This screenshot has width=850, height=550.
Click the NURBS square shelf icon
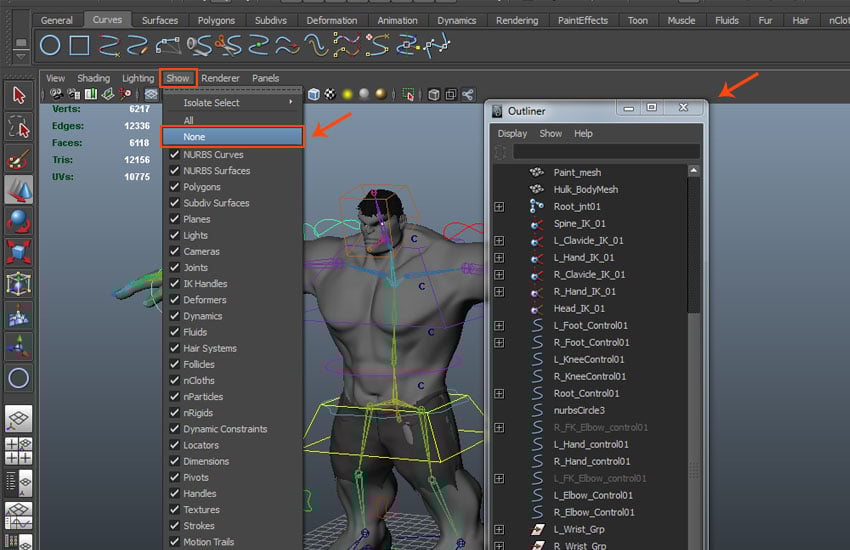[x=80, y=45]
